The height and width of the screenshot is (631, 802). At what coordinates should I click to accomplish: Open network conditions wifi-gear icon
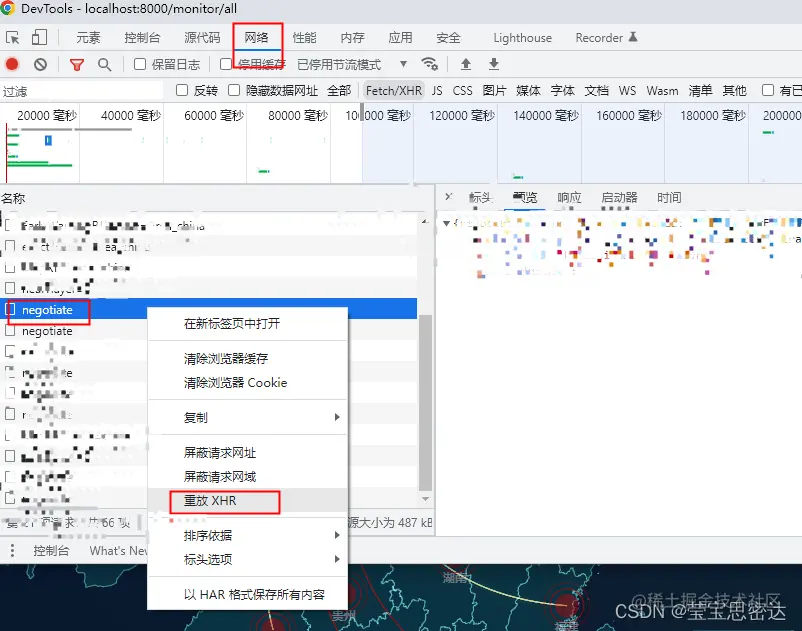429,64
